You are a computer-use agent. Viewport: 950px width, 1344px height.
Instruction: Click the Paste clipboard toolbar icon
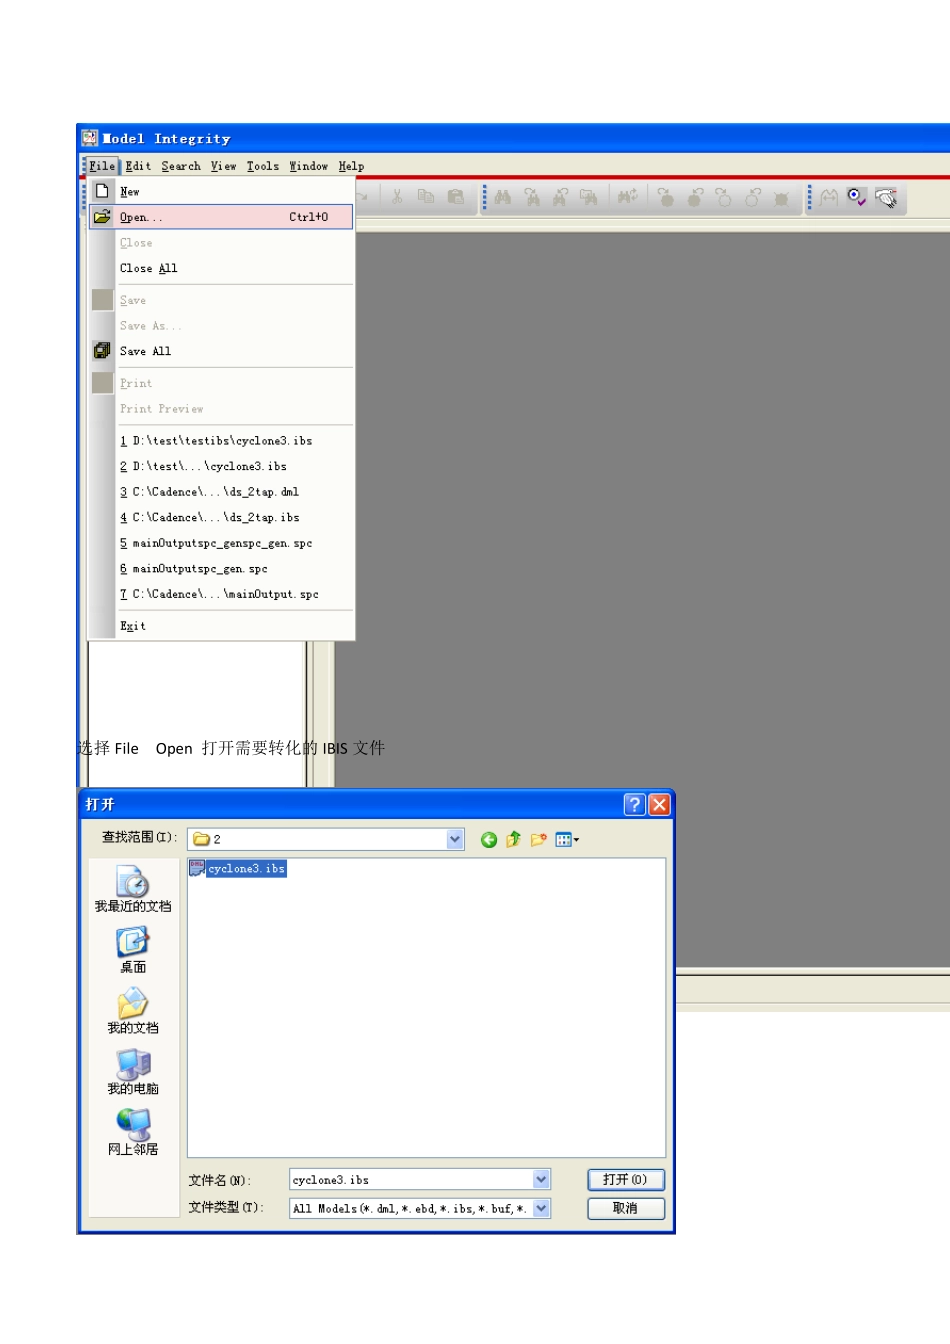pos(456,197)
